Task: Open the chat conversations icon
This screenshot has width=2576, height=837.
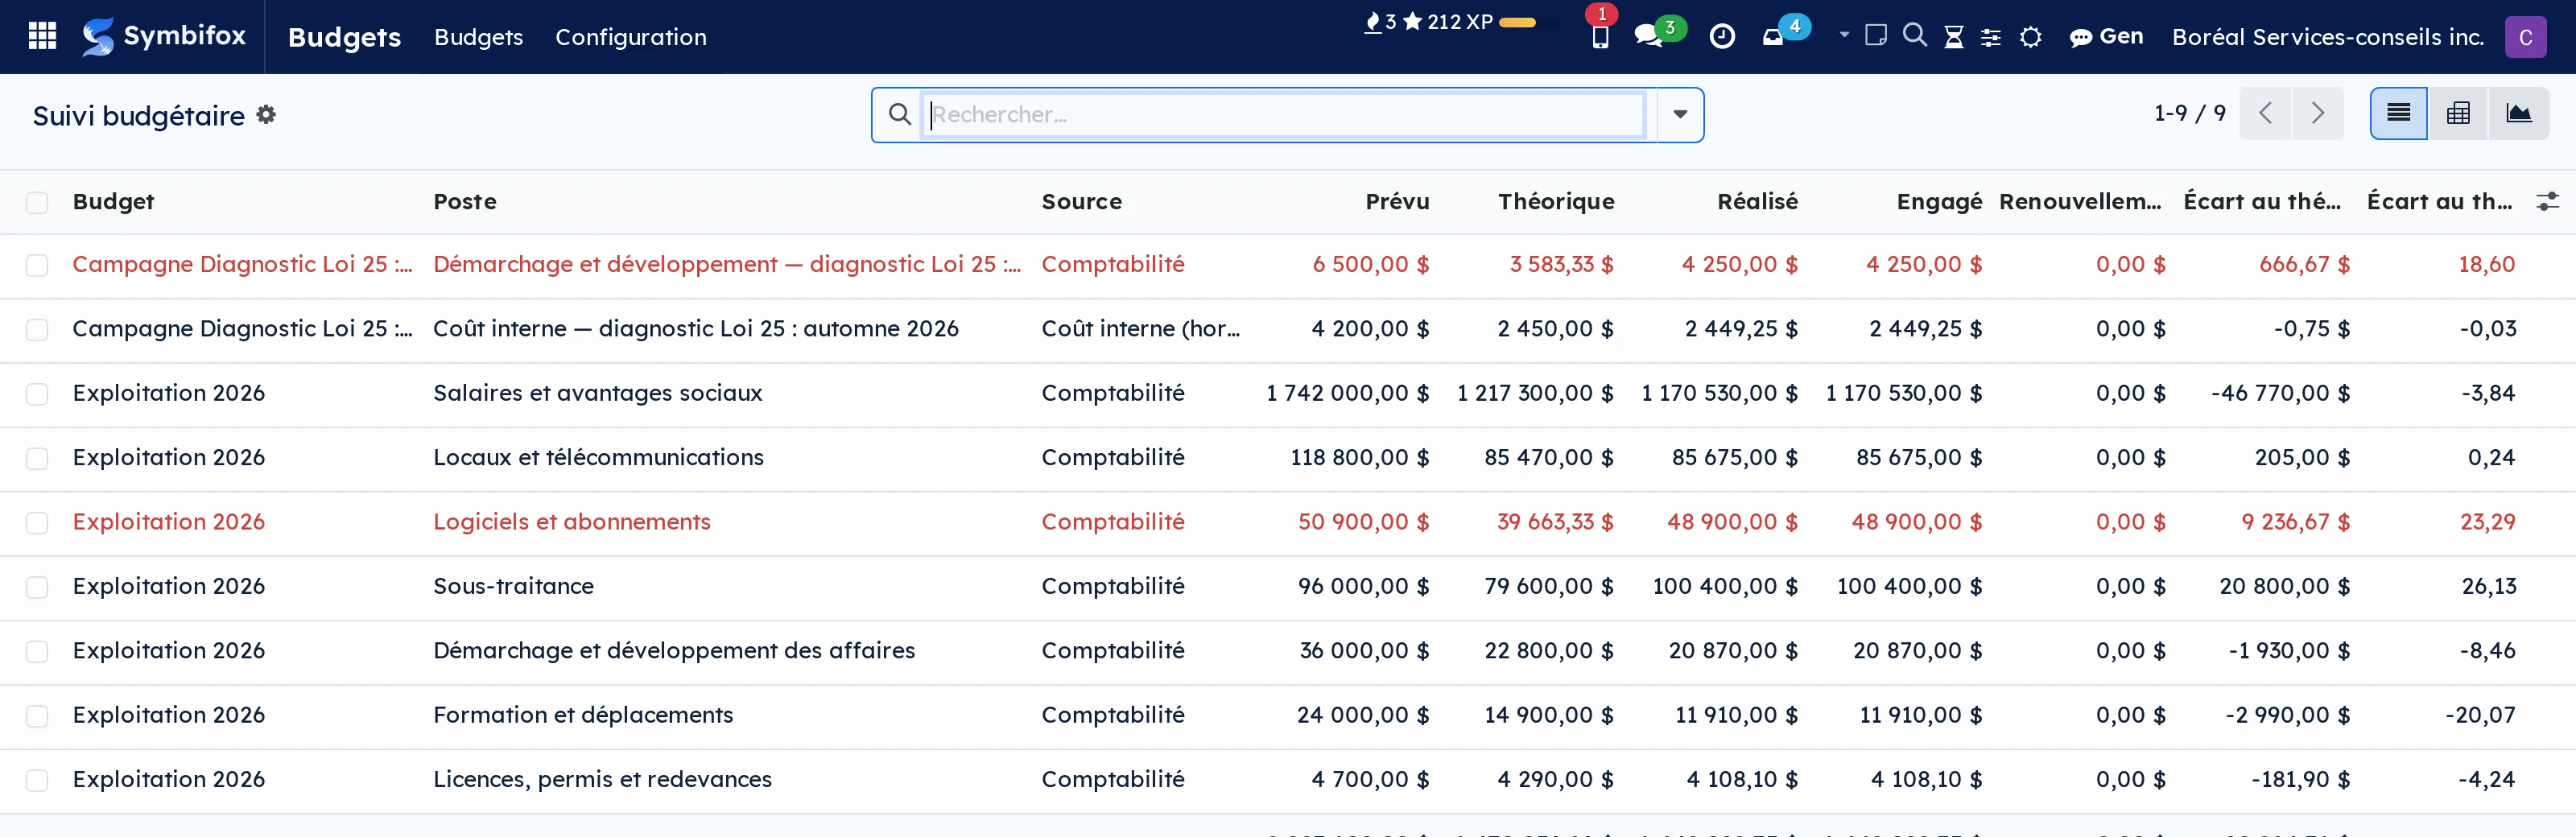Action: coord(1647,37)
